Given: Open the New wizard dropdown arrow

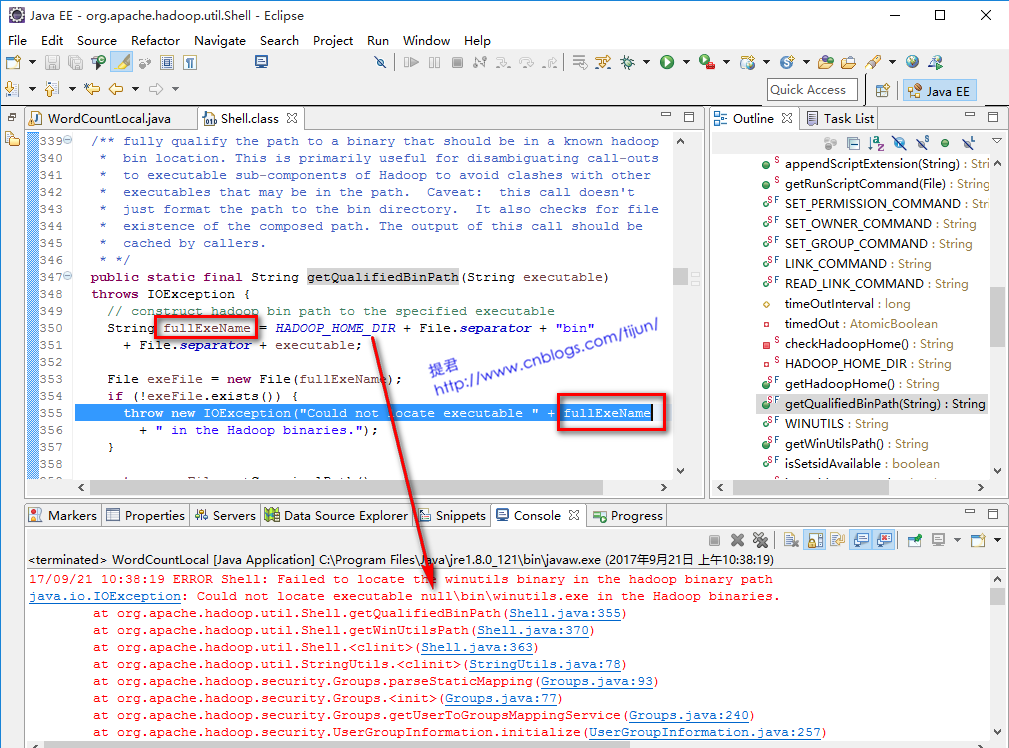Looking at the screenshot, I should click(x=32, y=62).
